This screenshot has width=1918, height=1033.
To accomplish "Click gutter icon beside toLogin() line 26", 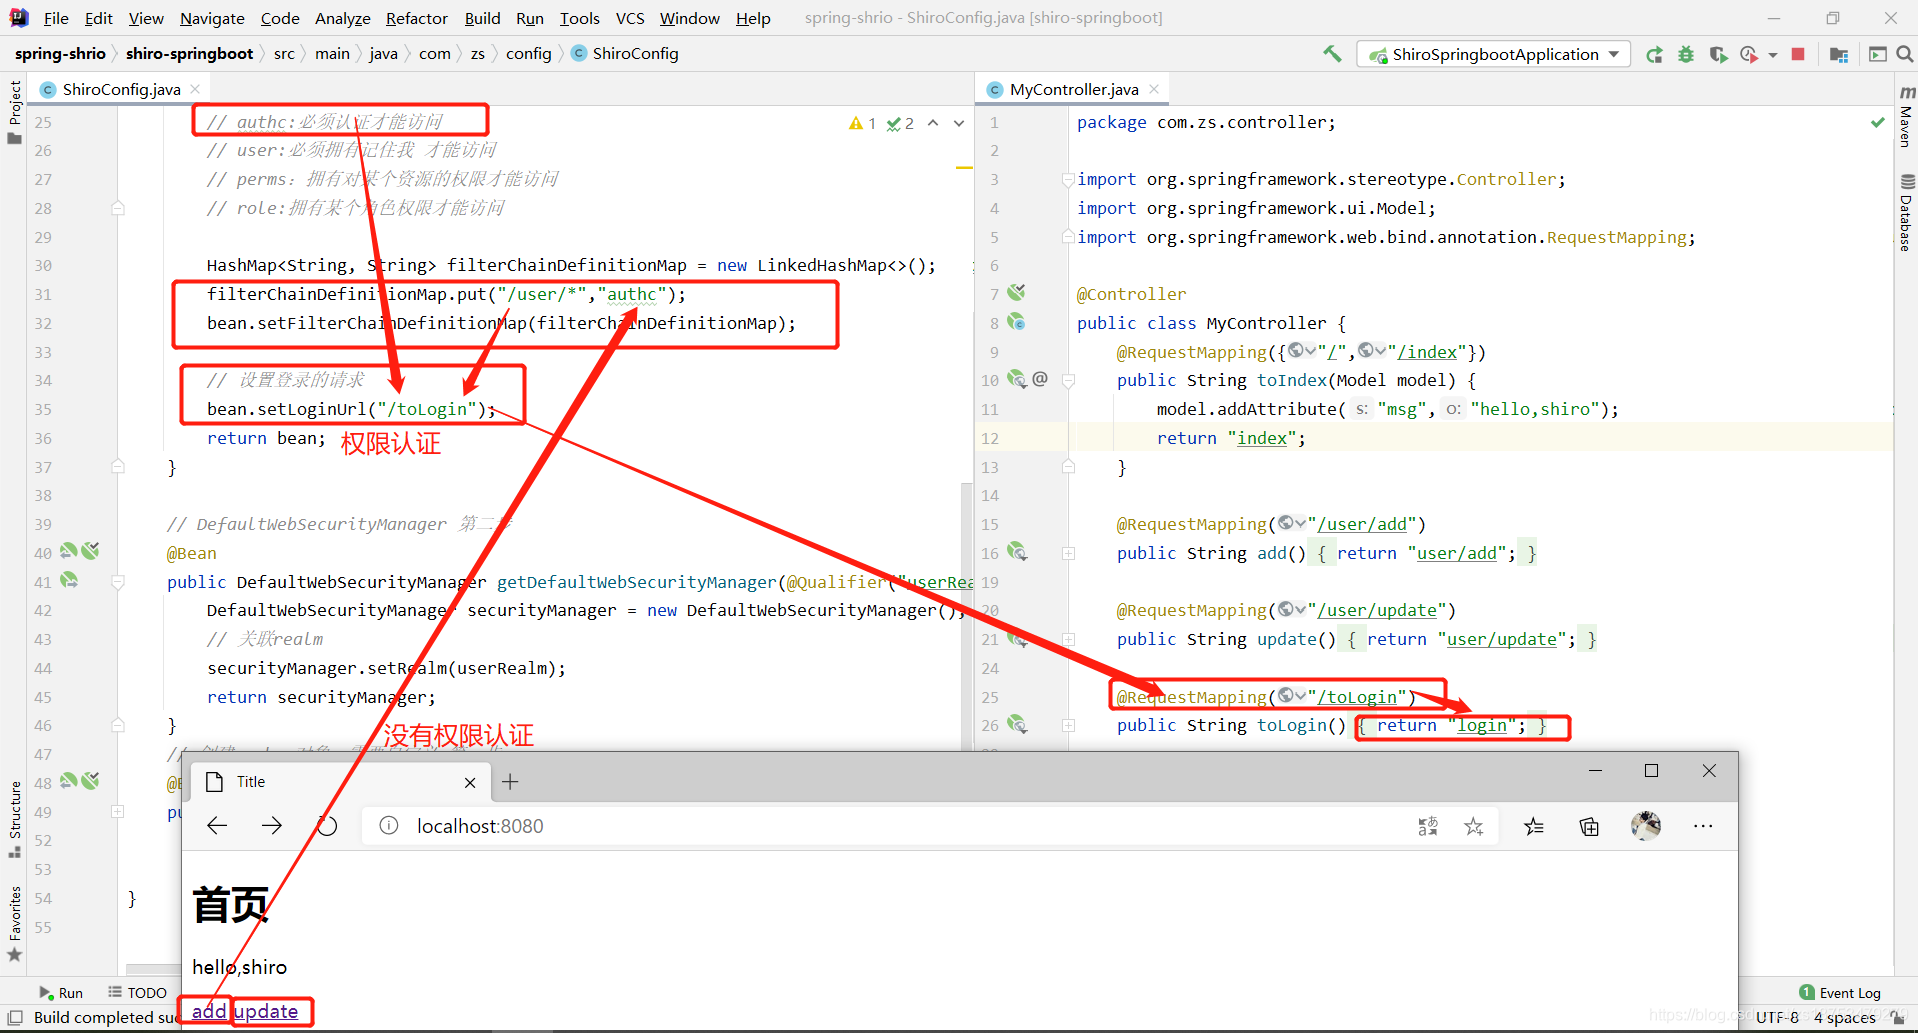I will (1017, 724).
